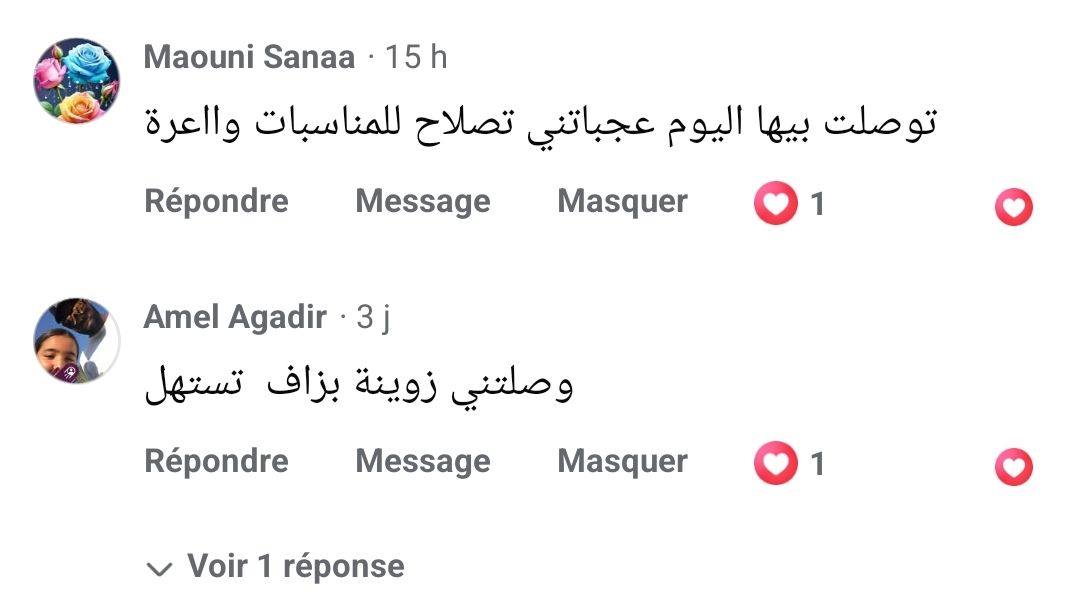Toggle love reaction on Amel Agadir's comment
Image resolution: width=1080 pixels, height=614 pixels.
[1013, 467]
